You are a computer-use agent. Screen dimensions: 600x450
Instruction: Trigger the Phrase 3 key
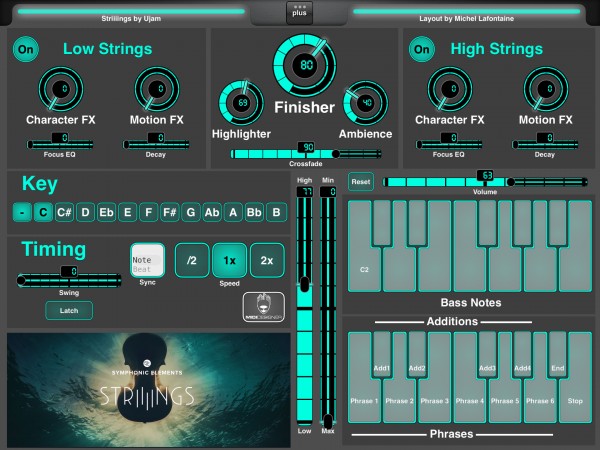point(434,401)
